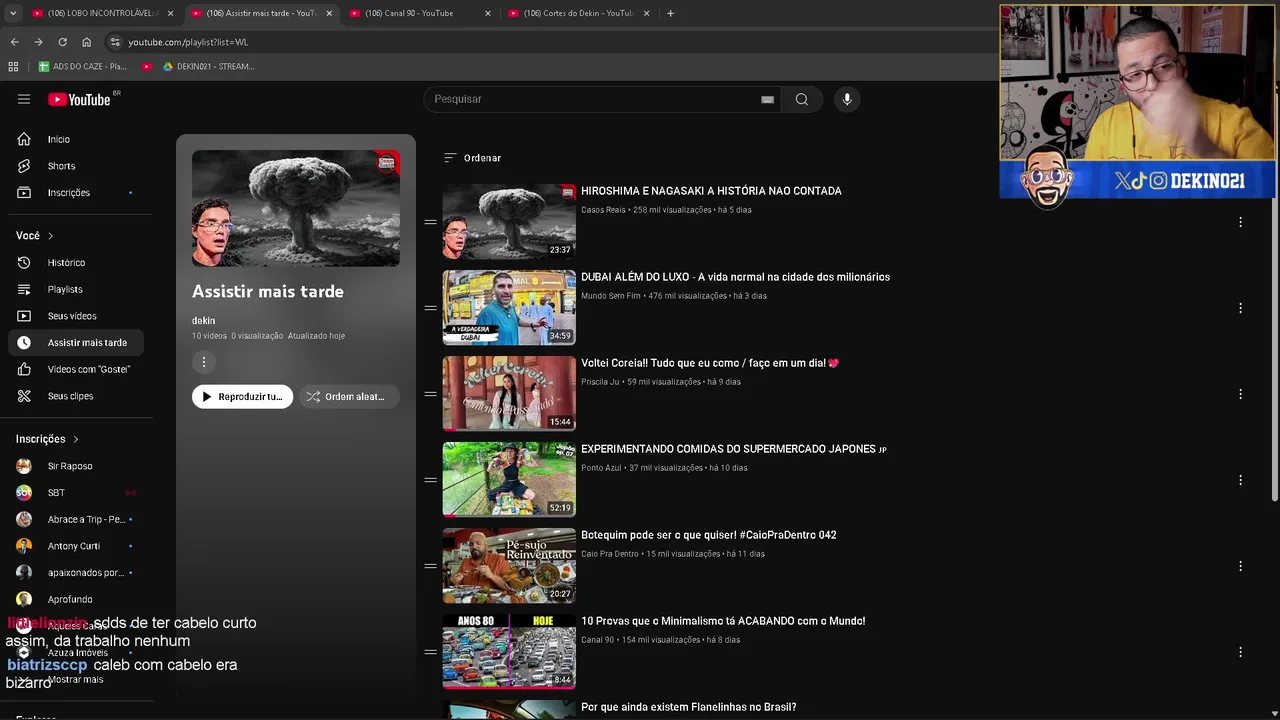Viewport: 1280px width, 720px height.
Task: Select the Assistir mais tarde browser tab
Action: point(261,13)
